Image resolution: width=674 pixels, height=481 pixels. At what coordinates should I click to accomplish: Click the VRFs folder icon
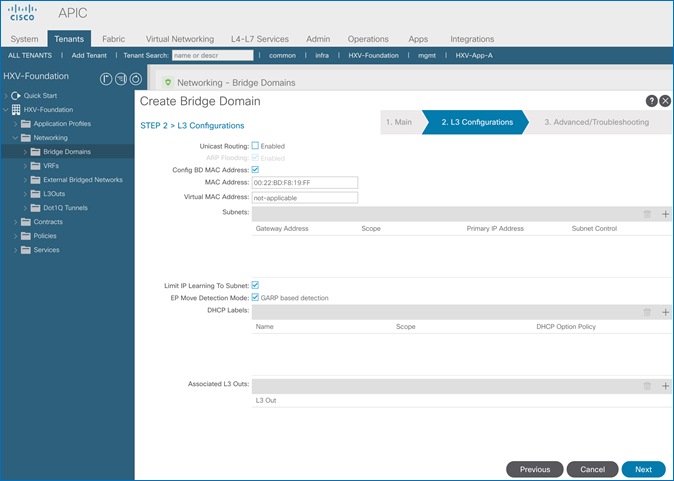coord(36,166)
